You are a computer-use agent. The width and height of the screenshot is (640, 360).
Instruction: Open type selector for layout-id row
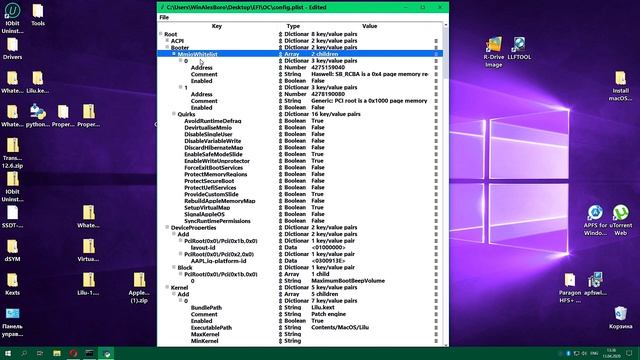click(x=280, y=247)
